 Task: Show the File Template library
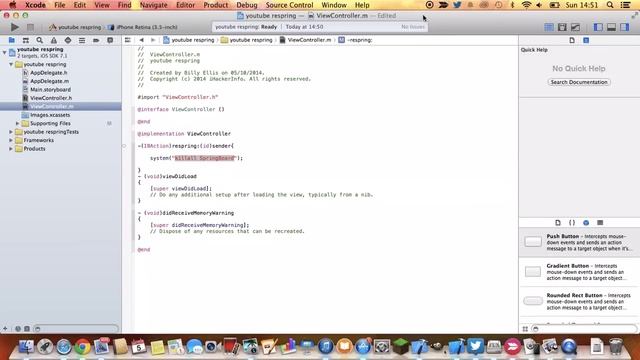(x=558, y=222)
